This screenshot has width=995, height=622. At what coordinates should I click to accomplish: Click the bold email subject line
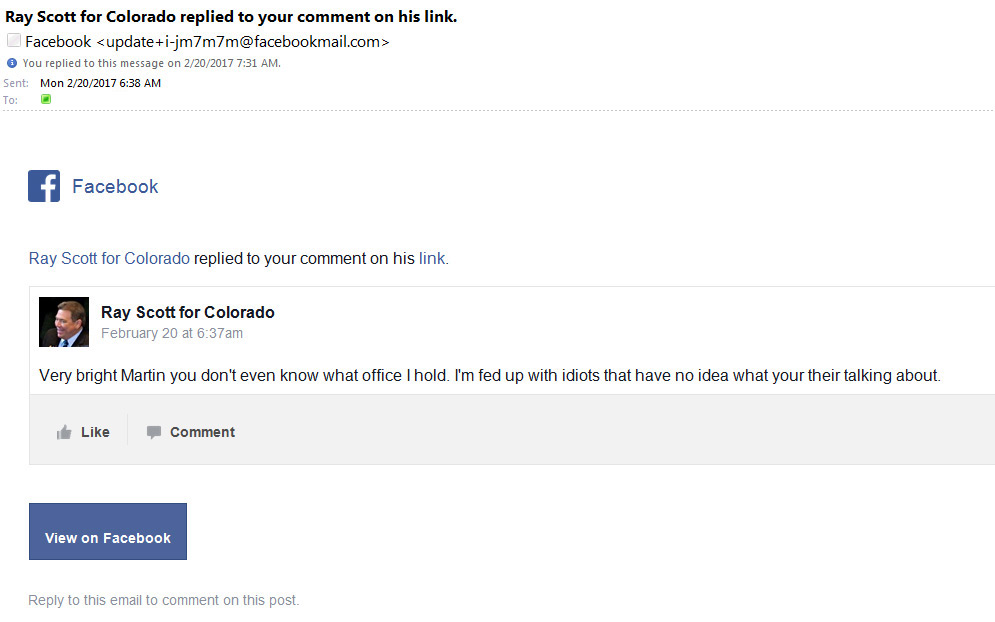coord(231,17)
